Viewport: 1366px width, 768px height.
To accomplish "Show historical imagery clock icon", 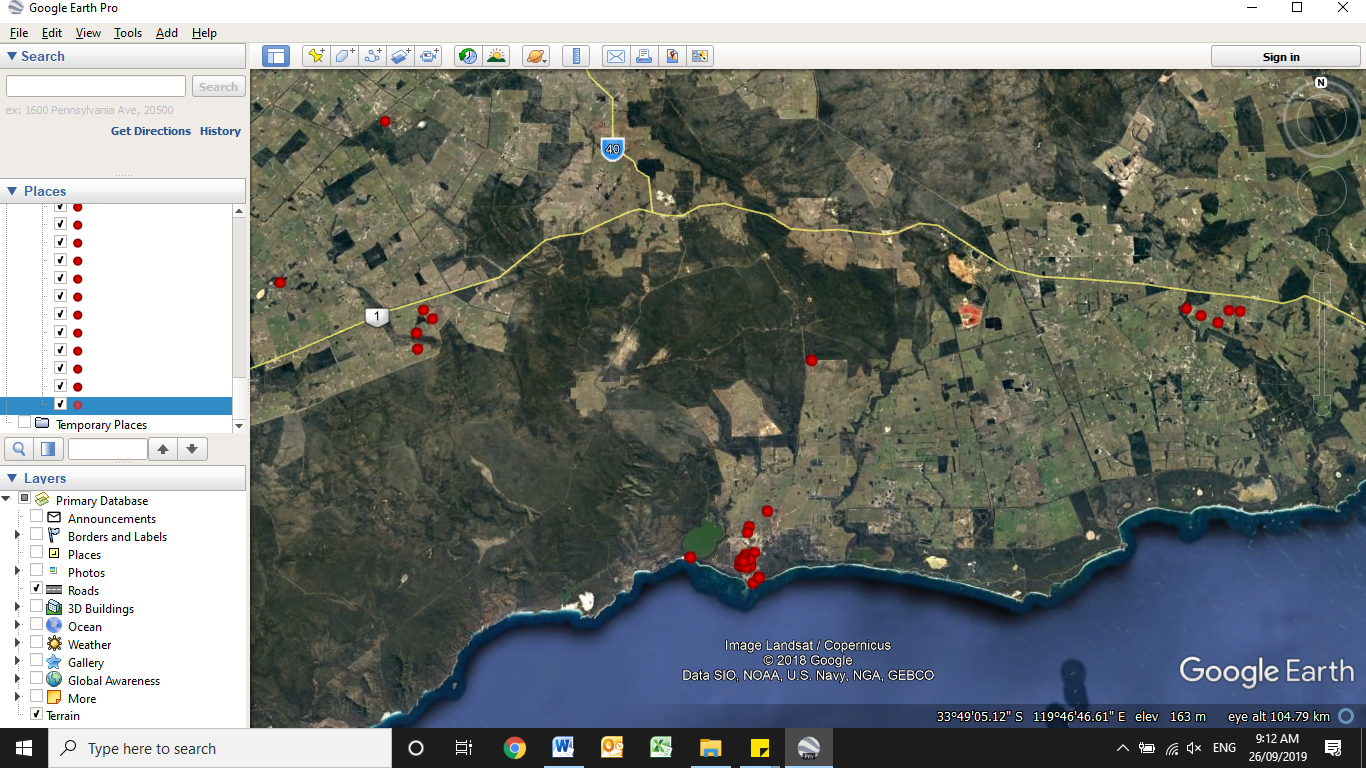I will (466, 56).
